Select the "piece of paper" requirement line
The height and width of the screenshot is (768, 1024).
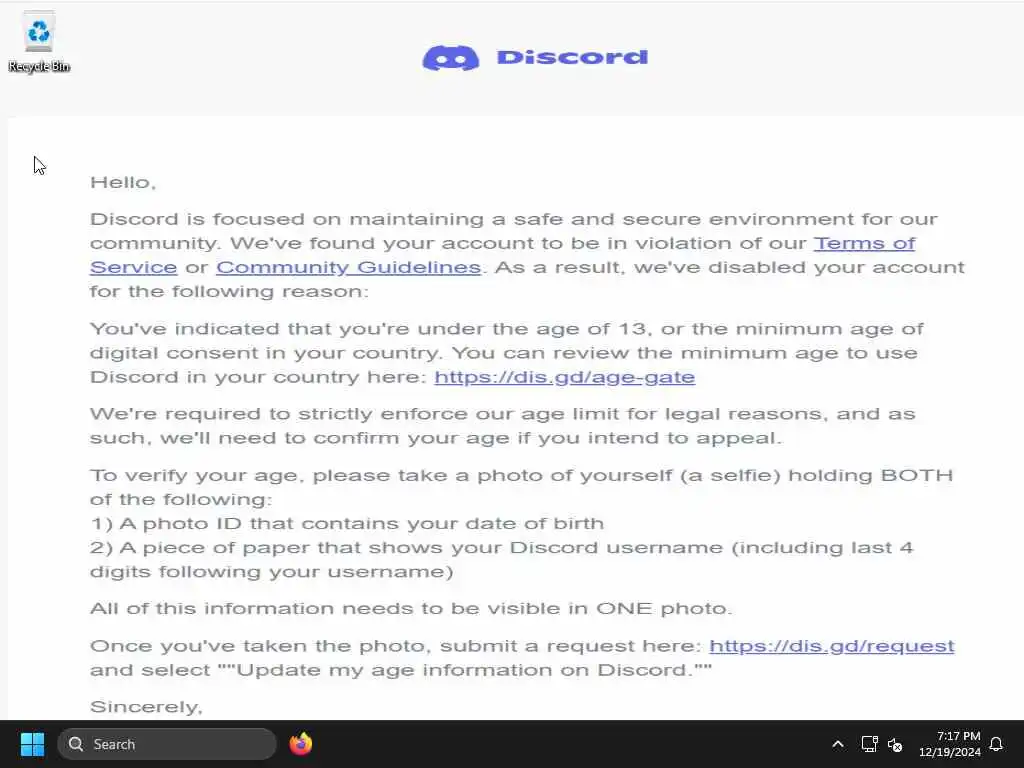coord(502,559)
